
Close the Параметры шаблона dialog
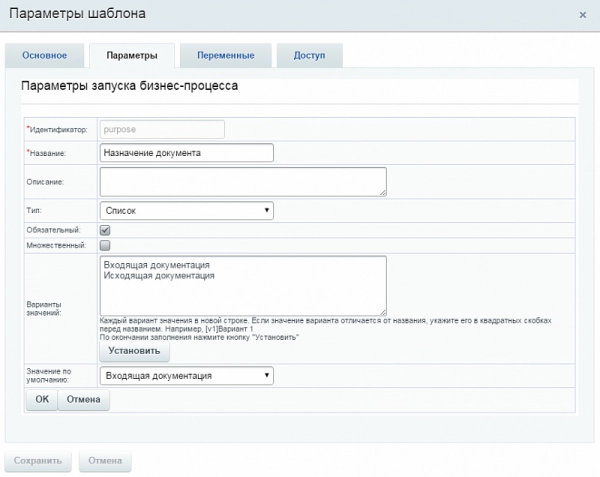[582, 14]
